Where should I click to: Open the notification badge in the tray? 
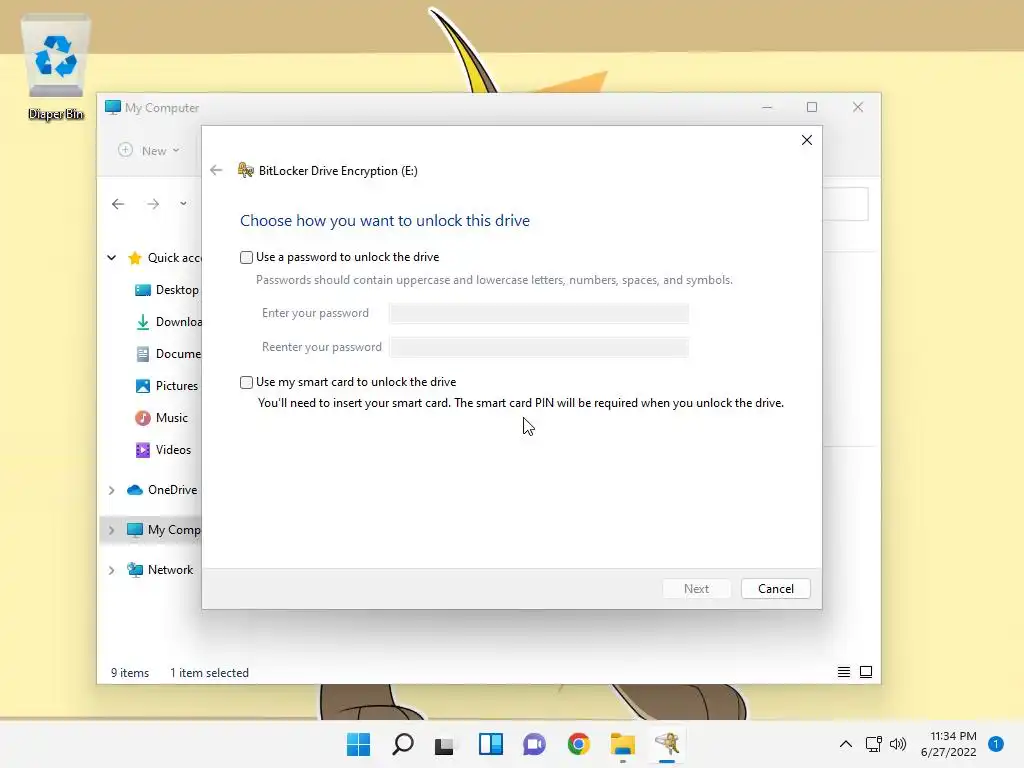(x=996, y=744)
